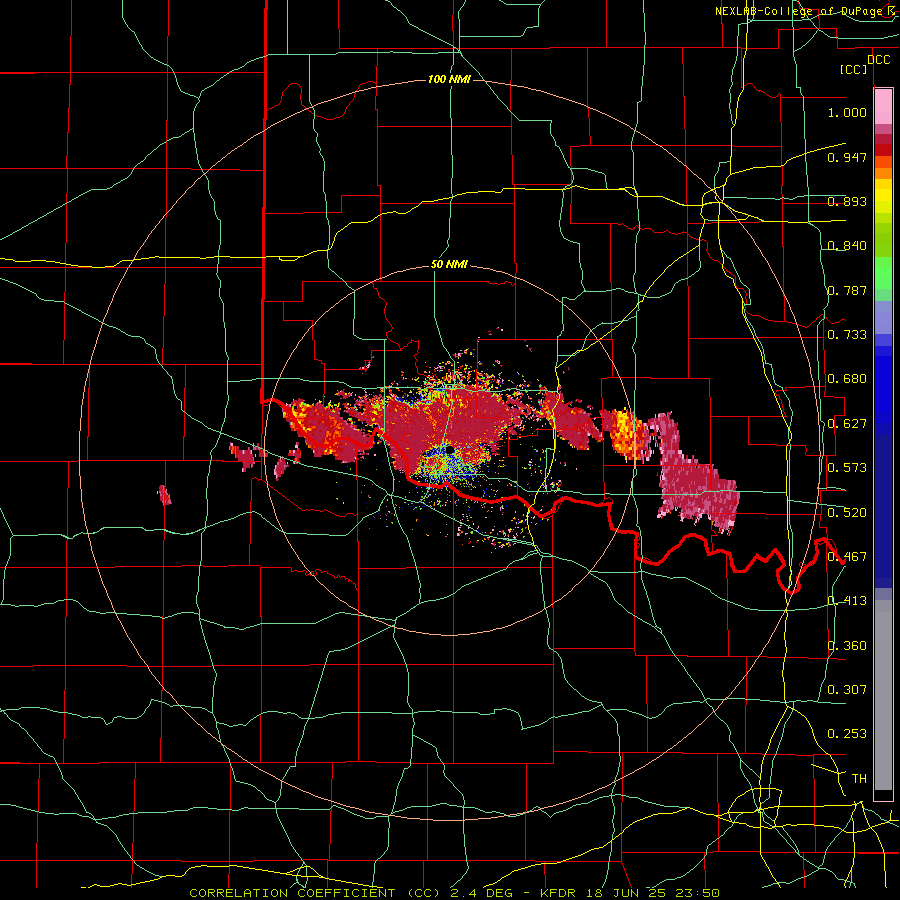The image size is (900, 900).
Task: Click the 100 NMI range ring label
Action: pyautogui.click(x=449, y=79)
